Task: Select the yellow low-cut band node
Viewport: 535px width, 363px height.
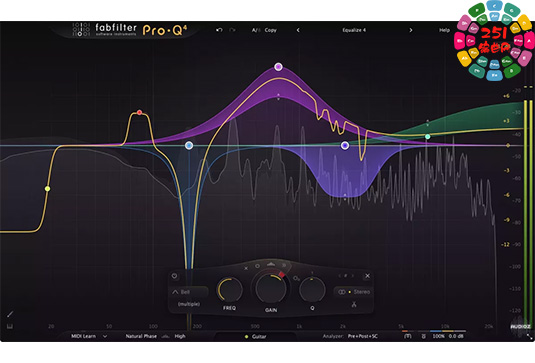Action: pyautogui.click(x=47, y=189)
